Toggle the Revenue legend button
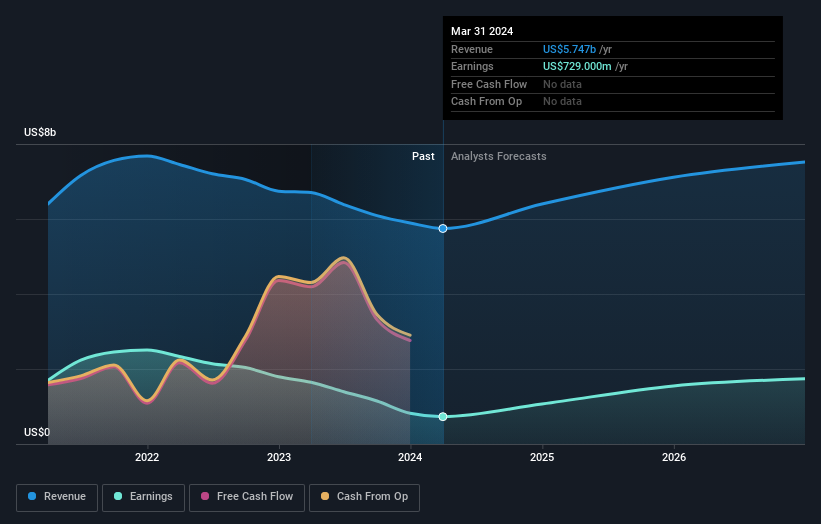821x524 pixels. 57,497
